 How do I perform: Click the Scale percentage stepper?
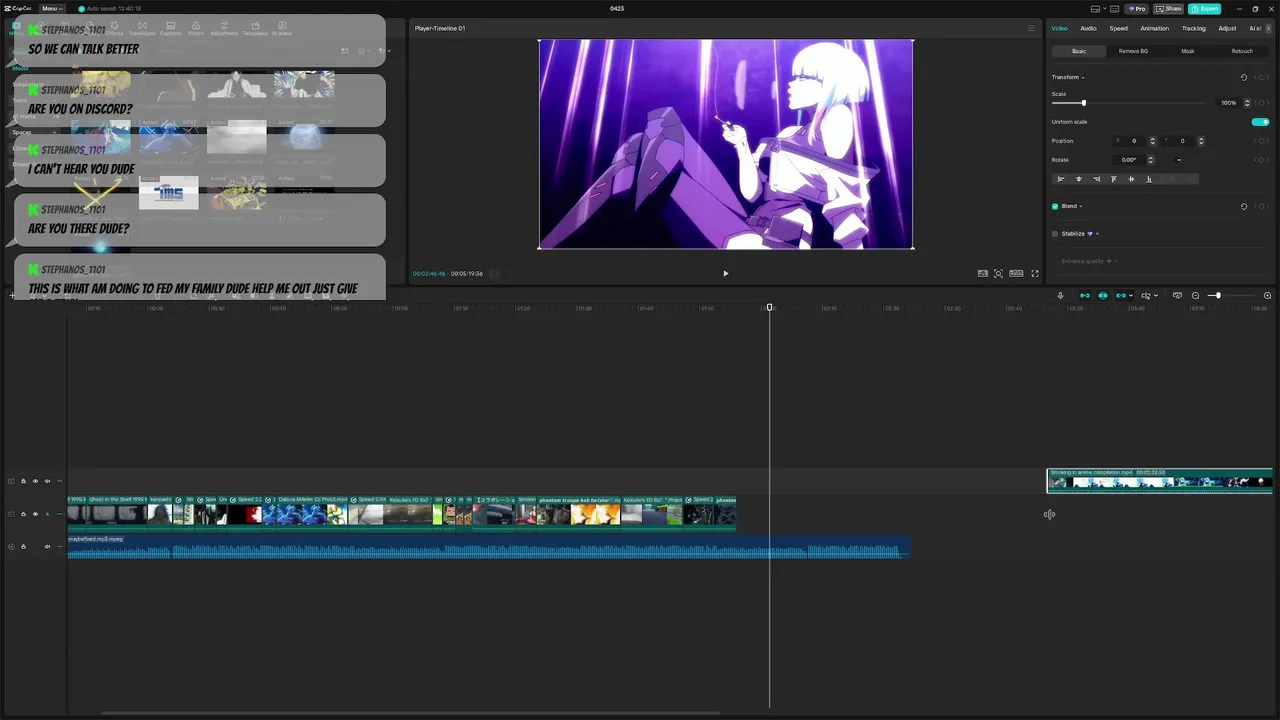pos(1245,103)
